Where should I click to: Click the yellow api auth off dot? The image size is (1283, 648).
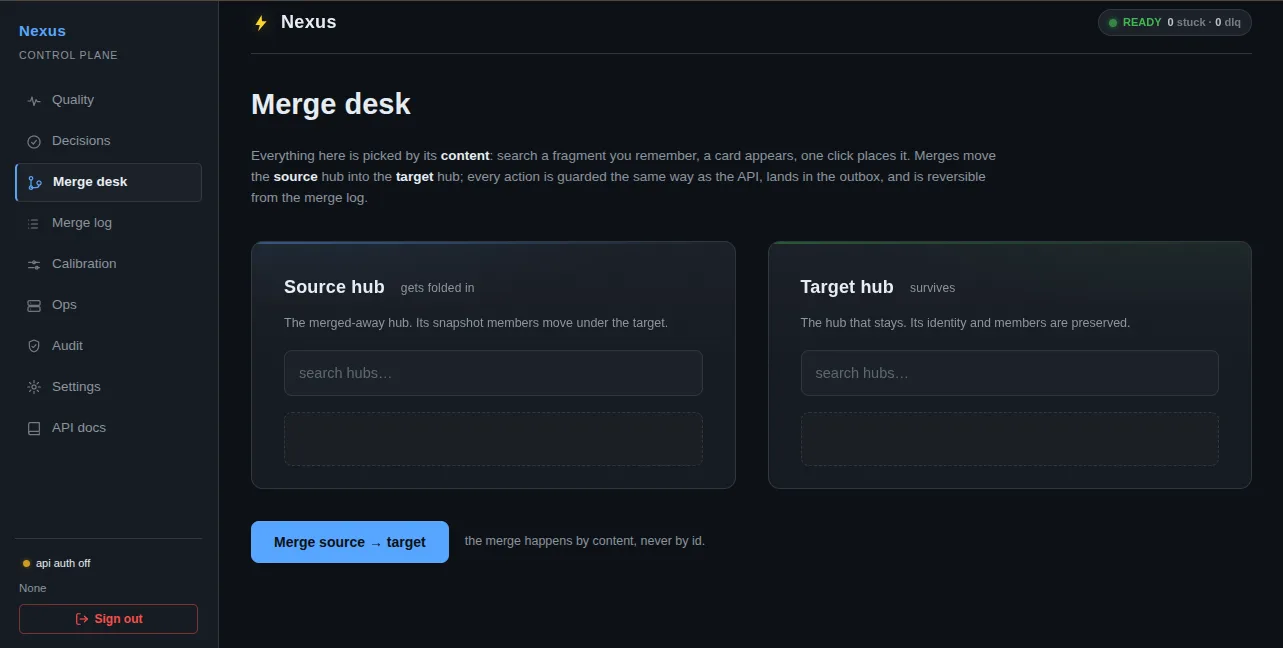pos(26,563)
